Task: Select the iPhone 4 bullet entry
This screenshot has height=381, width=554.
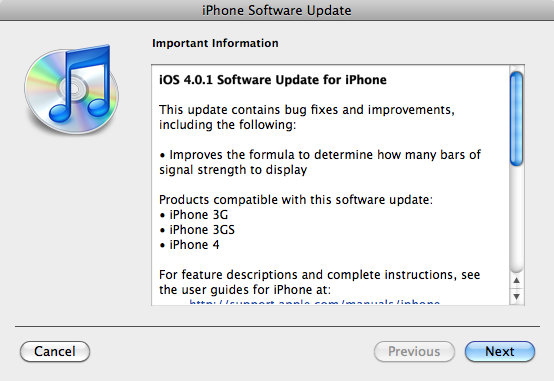Action: click(x=189, y=245)
